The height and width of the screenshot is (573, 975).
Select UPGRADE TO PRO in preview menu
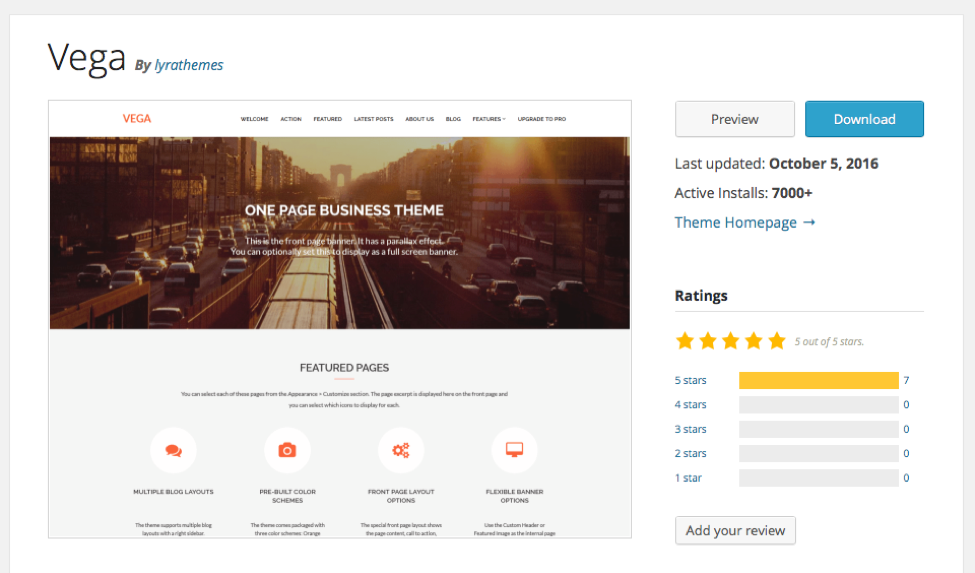(542, 119)
